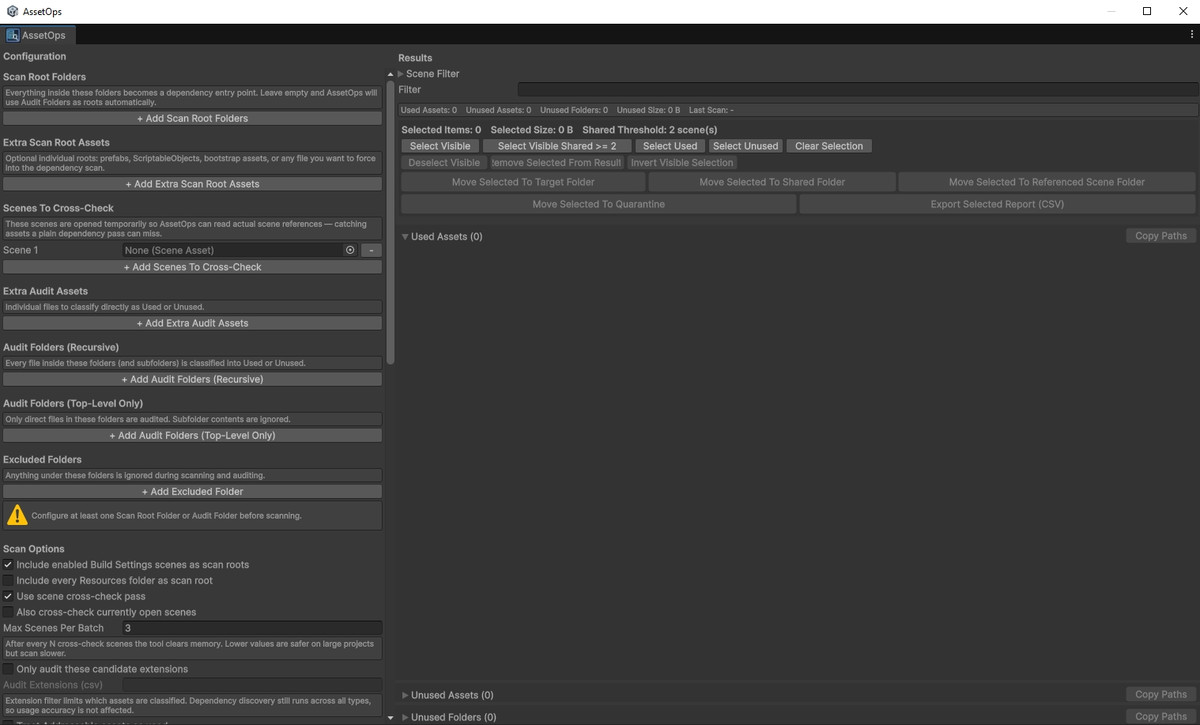Viewport: 1200px width, 725px height.
Task: Click + Add Excluded Folder
Action: coord(192,491)
